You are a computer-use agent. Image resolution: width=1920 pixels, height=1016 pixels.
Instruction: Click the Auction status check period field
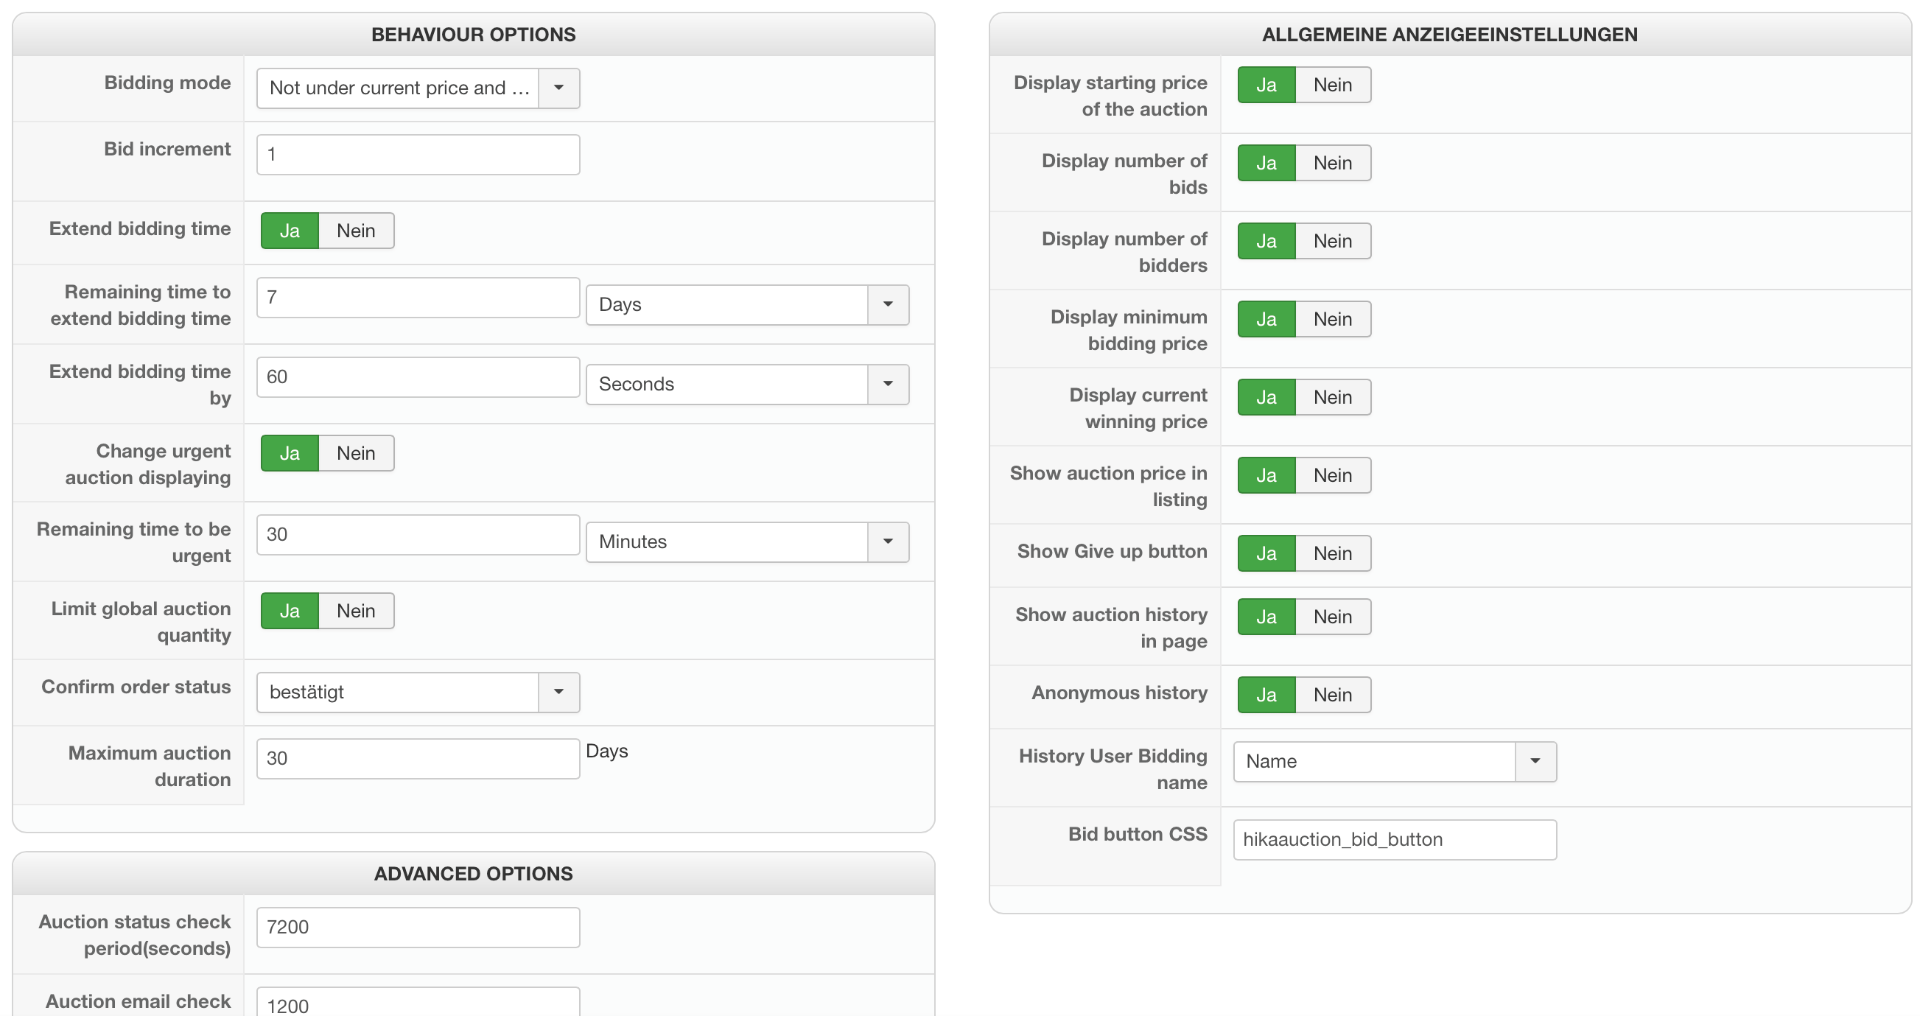(418, 928)
